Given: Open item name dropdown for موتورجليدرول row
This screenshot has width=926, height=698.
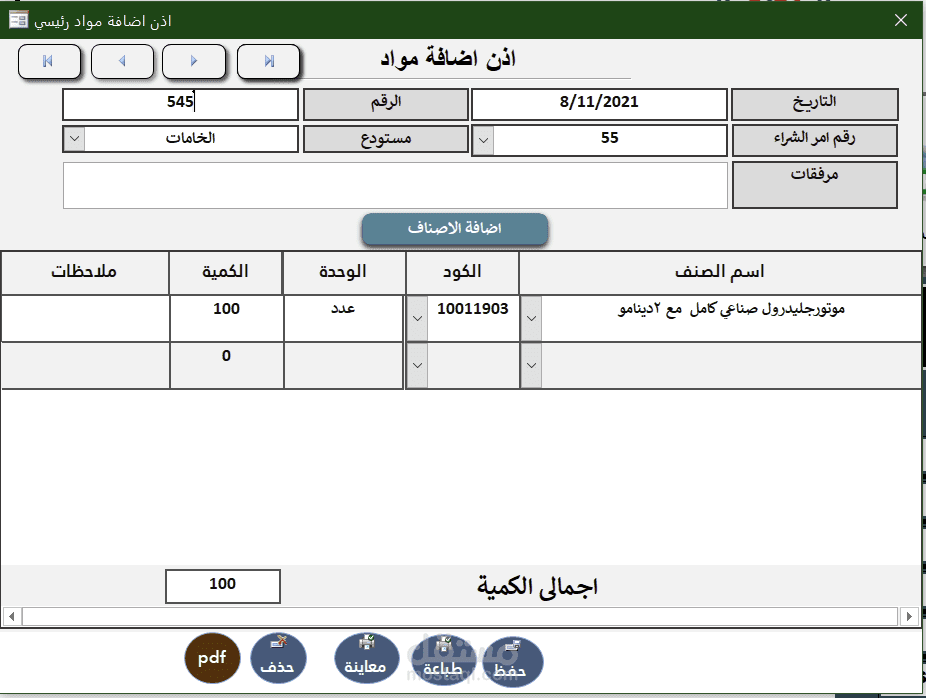Looking at the screenshot, I should [x=531, y=319].
